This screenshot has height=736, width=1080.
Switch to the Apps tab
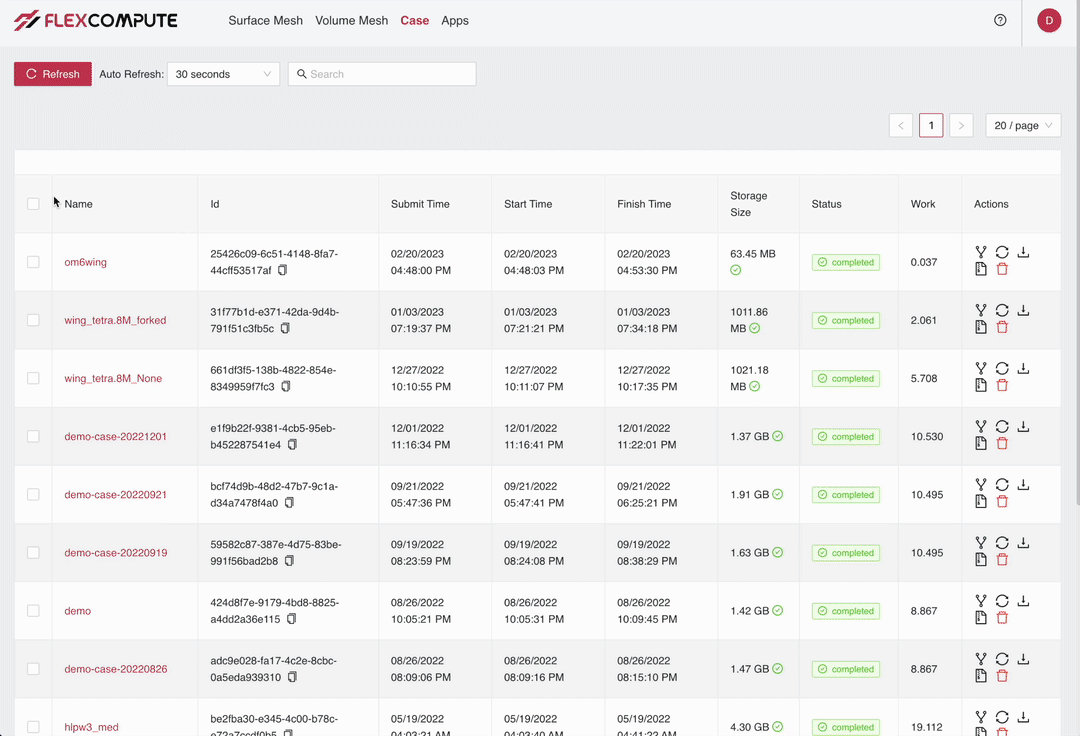click(x=455, y=20)
